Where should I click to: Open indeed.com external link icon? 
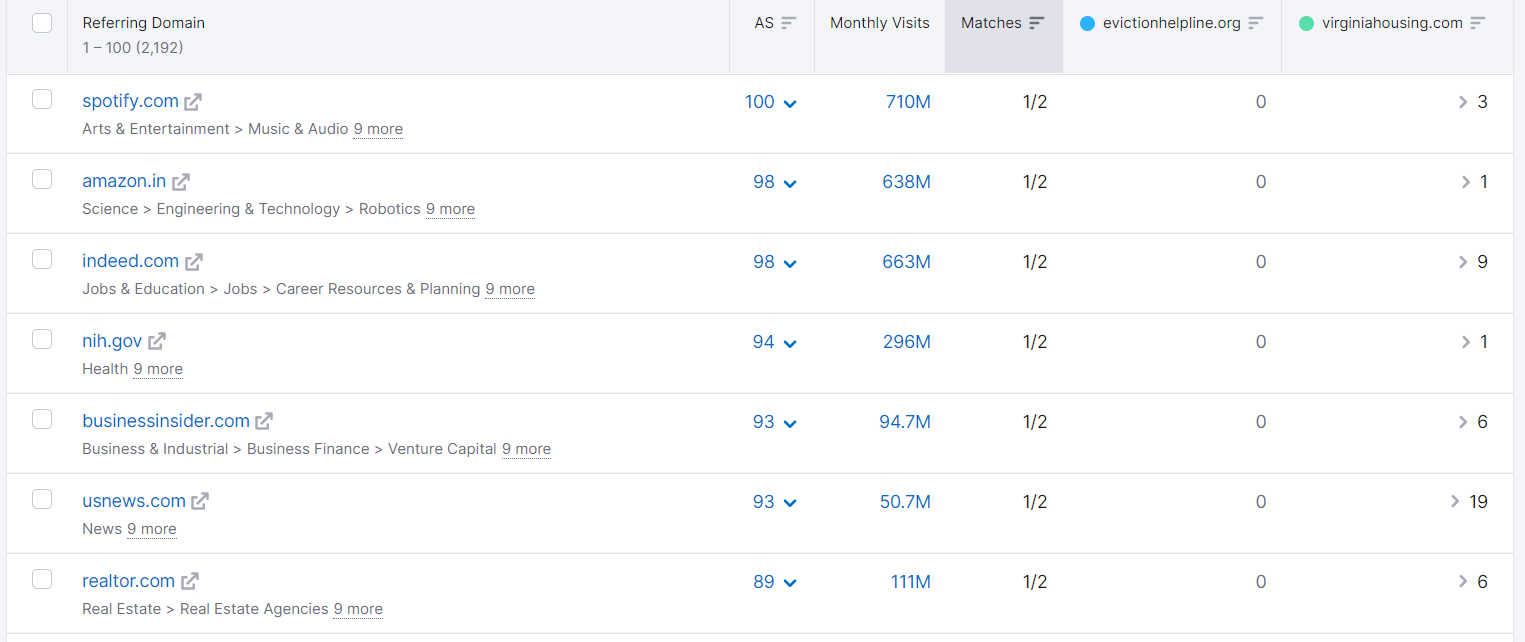(194, 262)
